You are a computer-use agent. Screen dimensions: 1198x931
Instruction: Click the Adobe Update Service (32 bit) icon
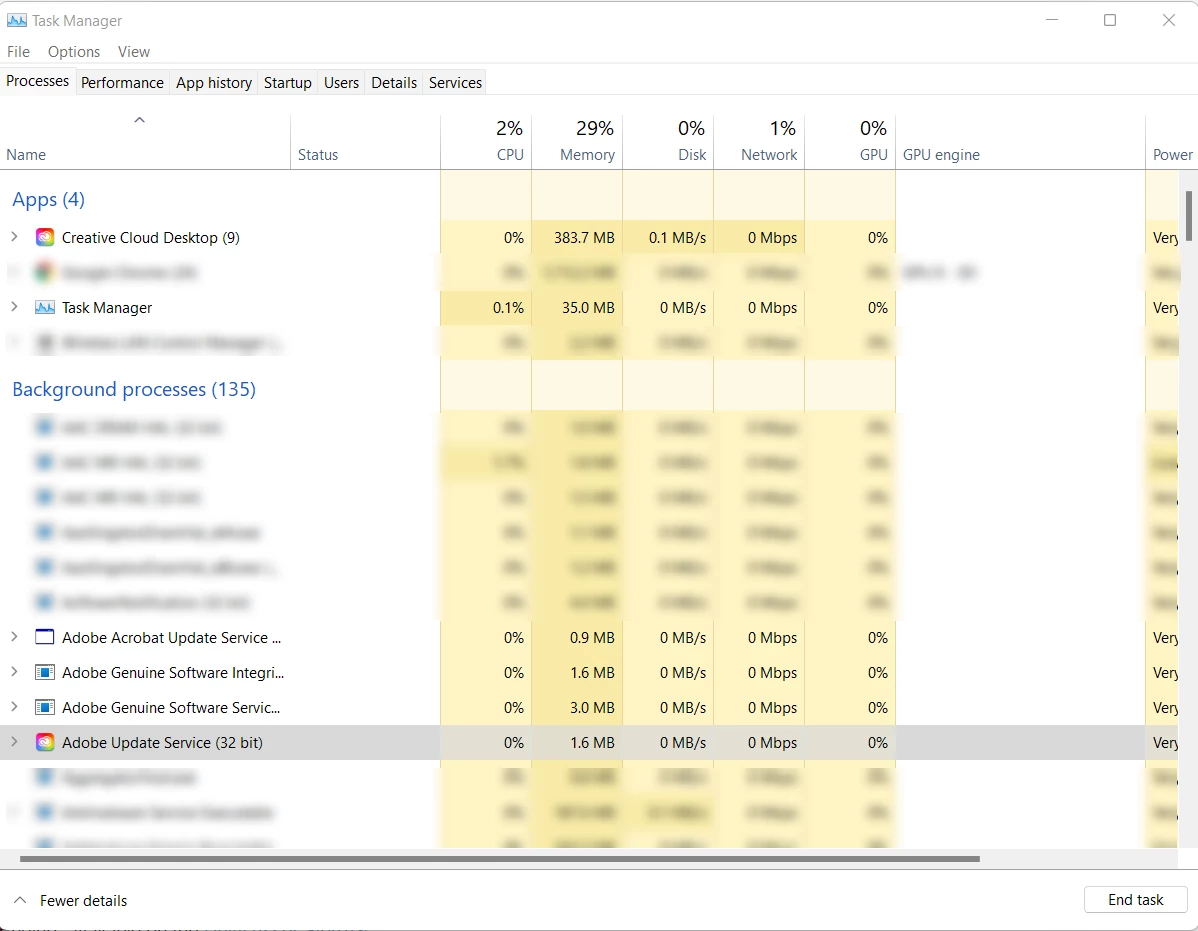[45, 742]
